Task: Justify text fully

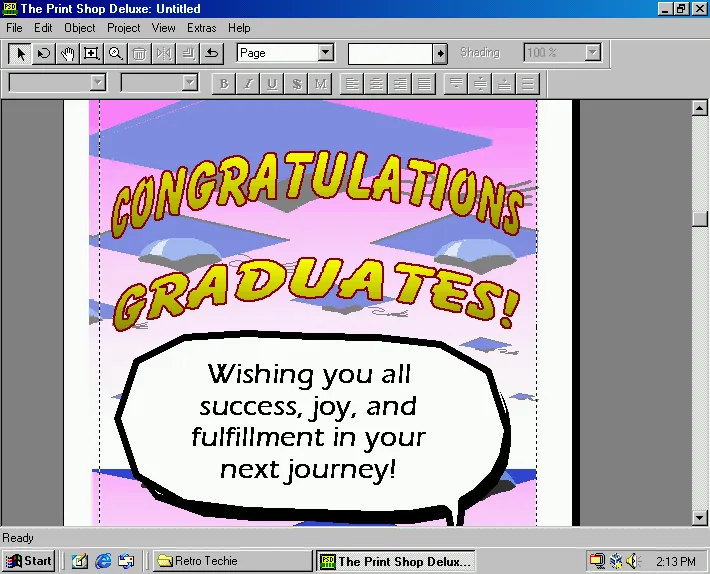Action: 424,84
